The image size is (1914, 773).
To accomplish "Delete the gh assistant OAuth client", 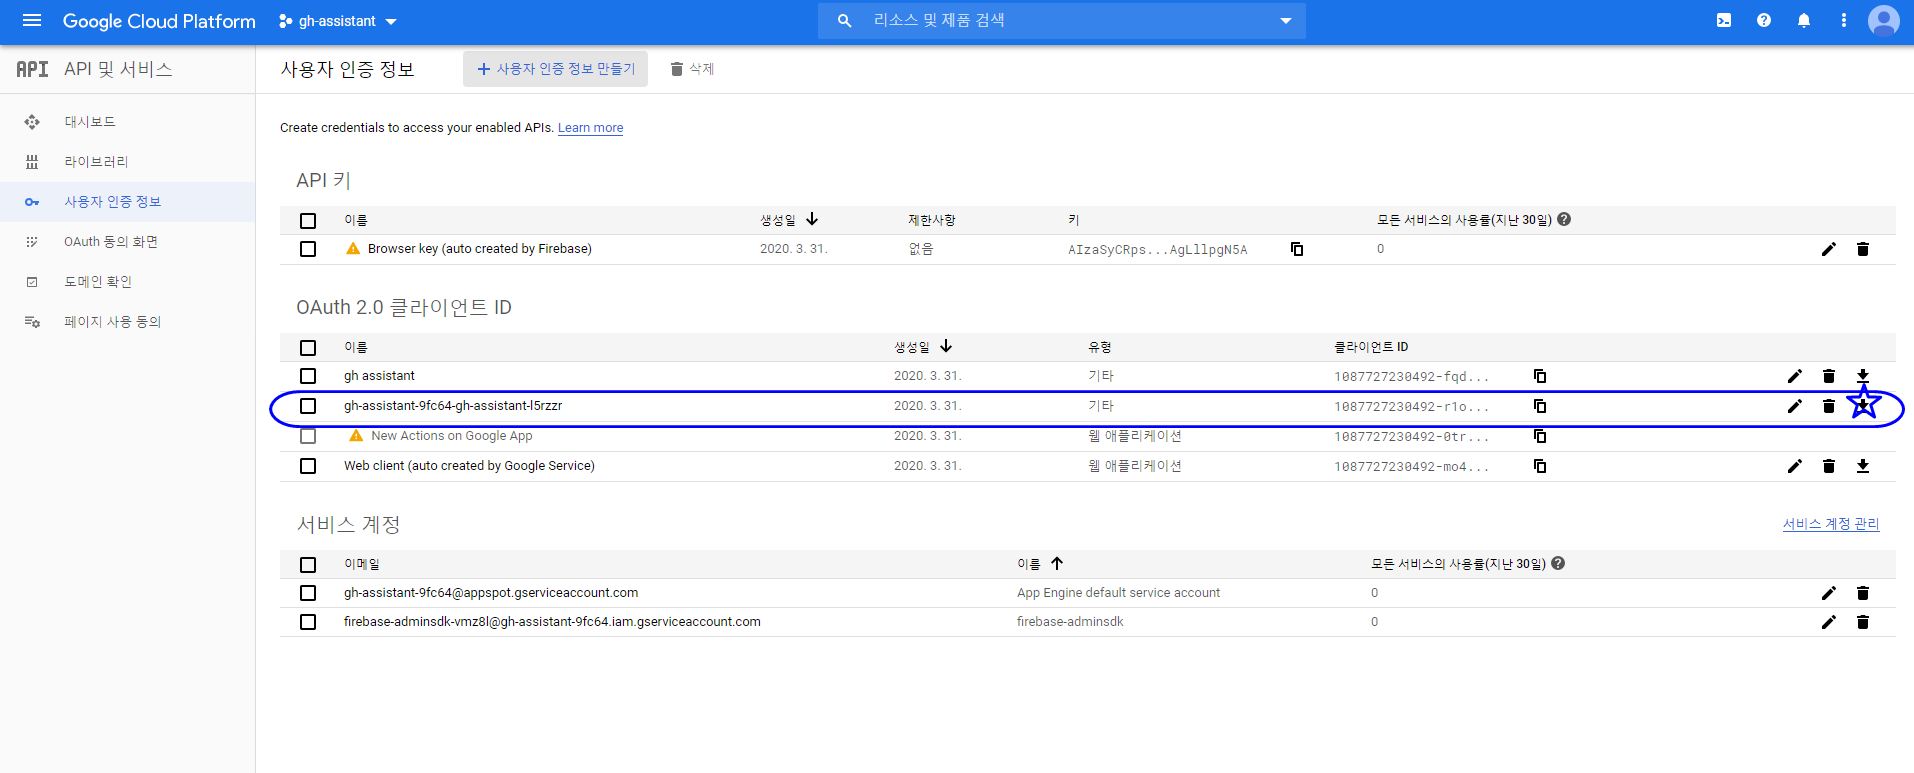I will pos(1829,376).
